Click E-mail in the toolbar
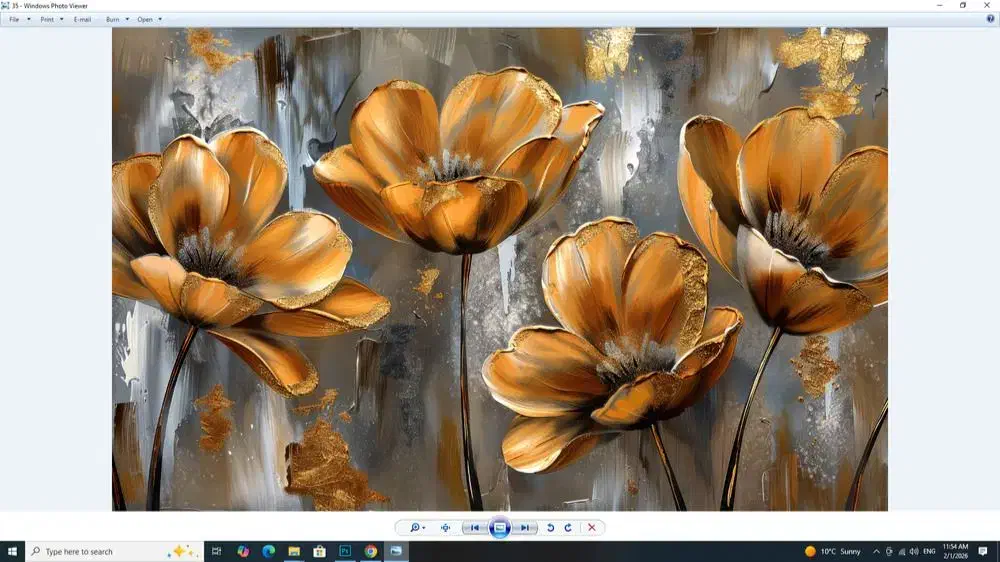The width and height of the screenshot is (1000, 562). [82, 19]
